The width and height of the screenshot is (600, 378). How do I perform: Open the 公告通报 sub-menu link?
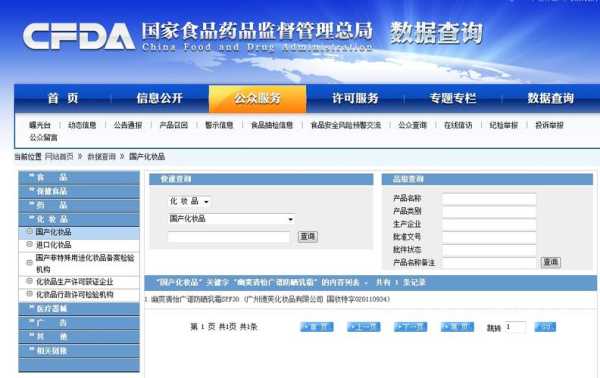click(x=128, y=125)
